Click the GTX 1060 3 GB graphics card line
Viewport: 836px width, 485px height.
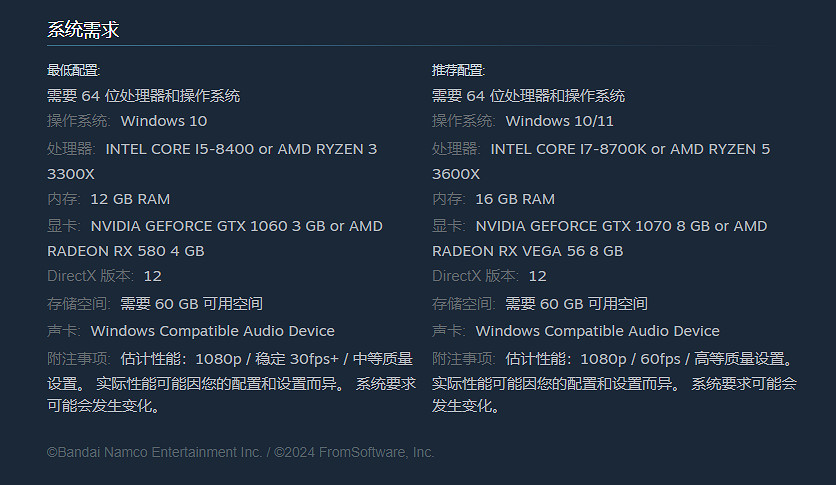point(215,226)
